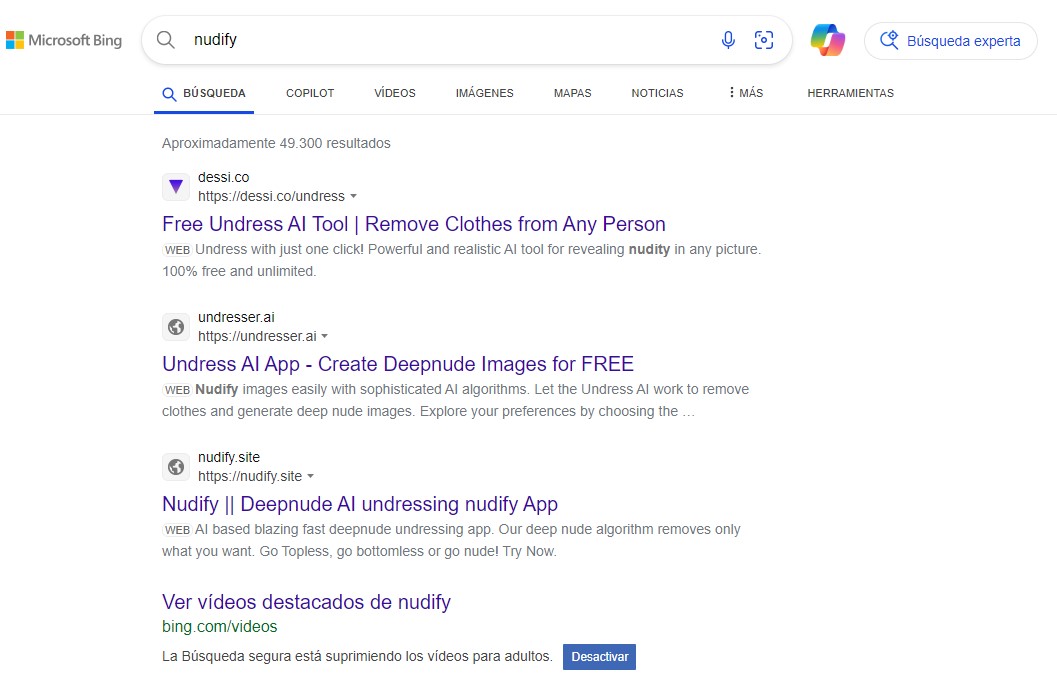
Task: Click the https://dessi.co/undress URL text
Action: 271,196
